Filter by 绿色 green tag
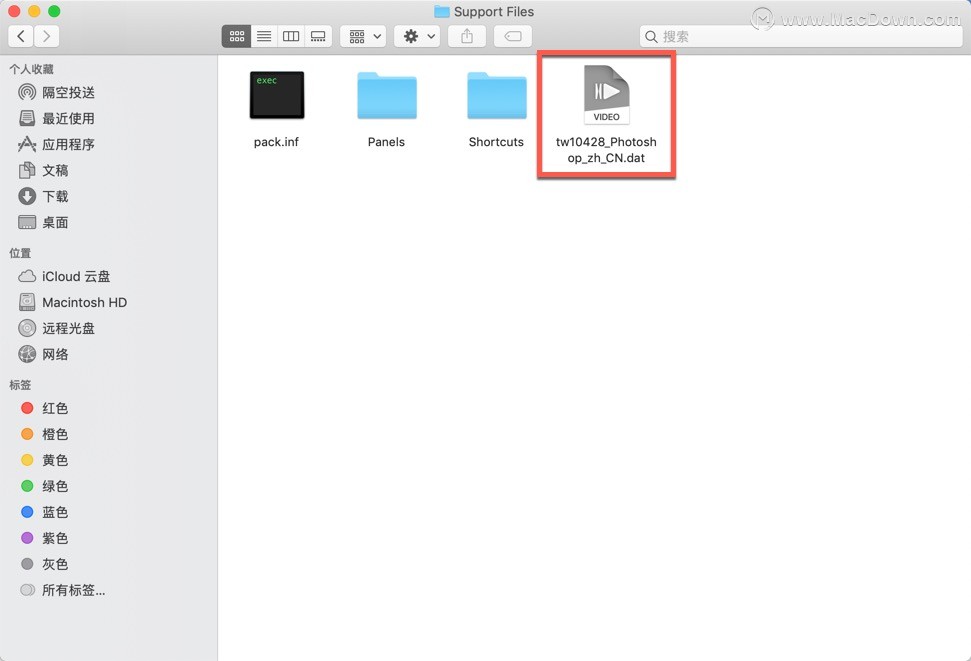Image resolution: width=971 pixels, height=661 pixels. tap(54, 486)
